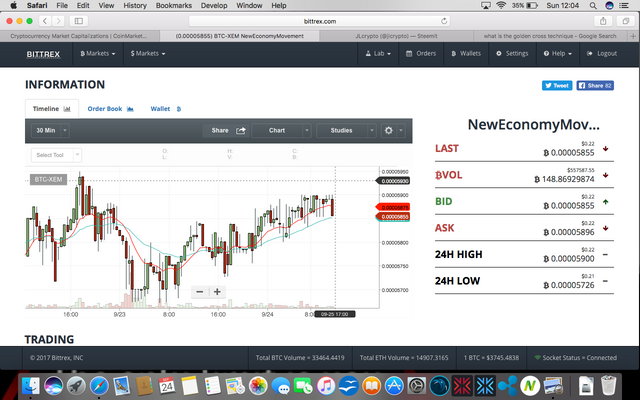The height and width of the screenshot is (400, 640).
Task: Click Socket Status Connected indicator
Action: 576,358
